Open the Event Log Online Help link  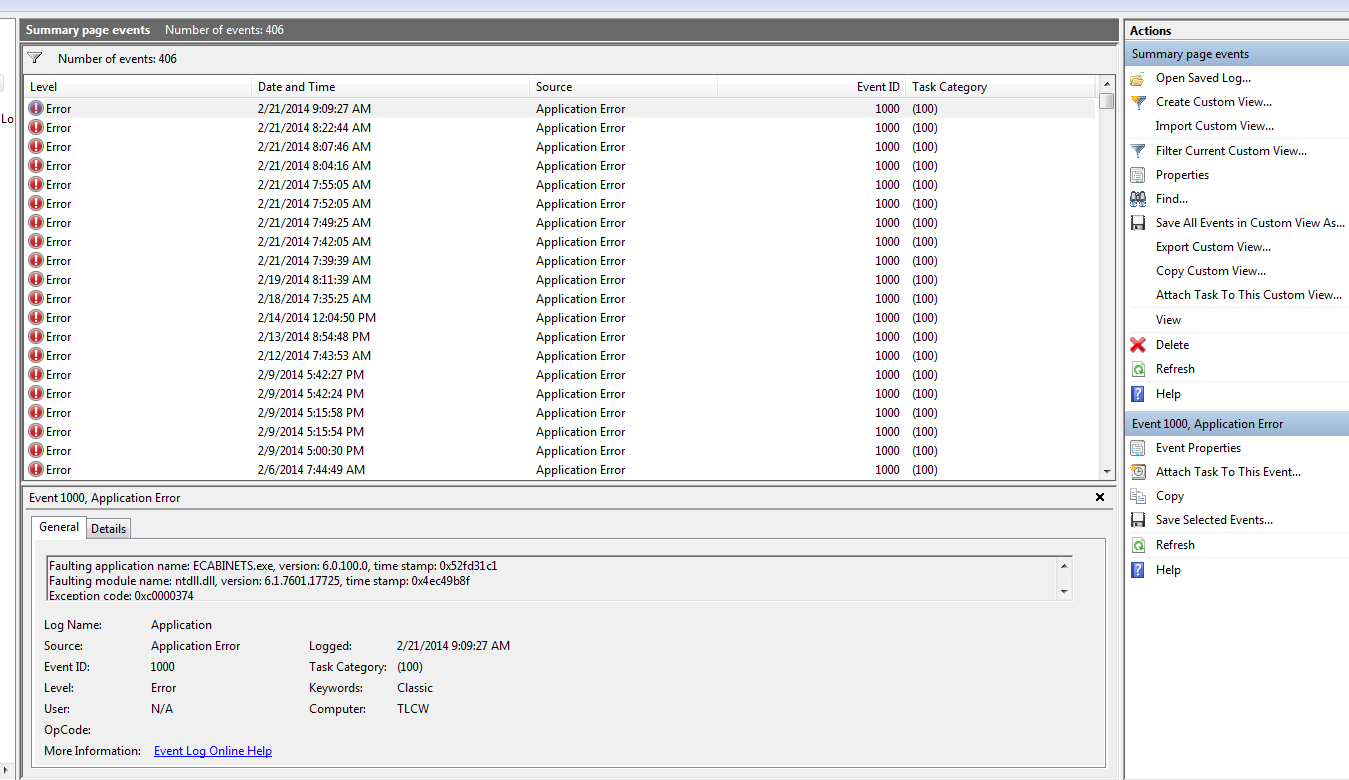coord(212,751)
